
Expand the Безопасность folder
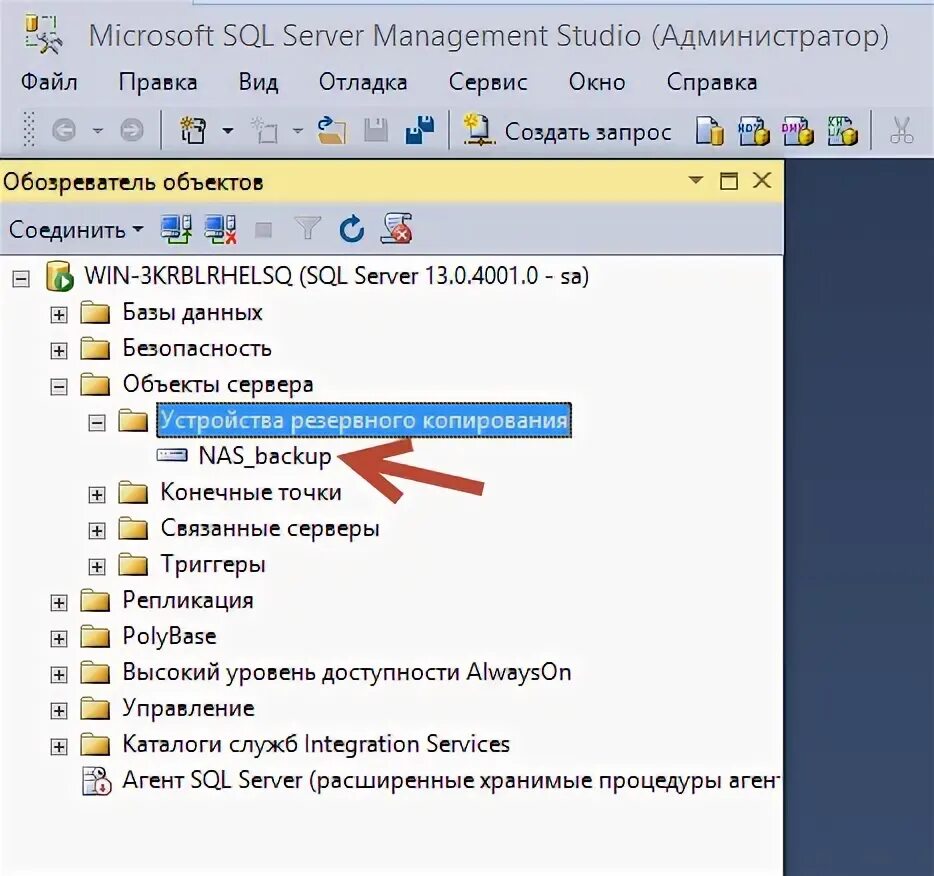[58, 350]
